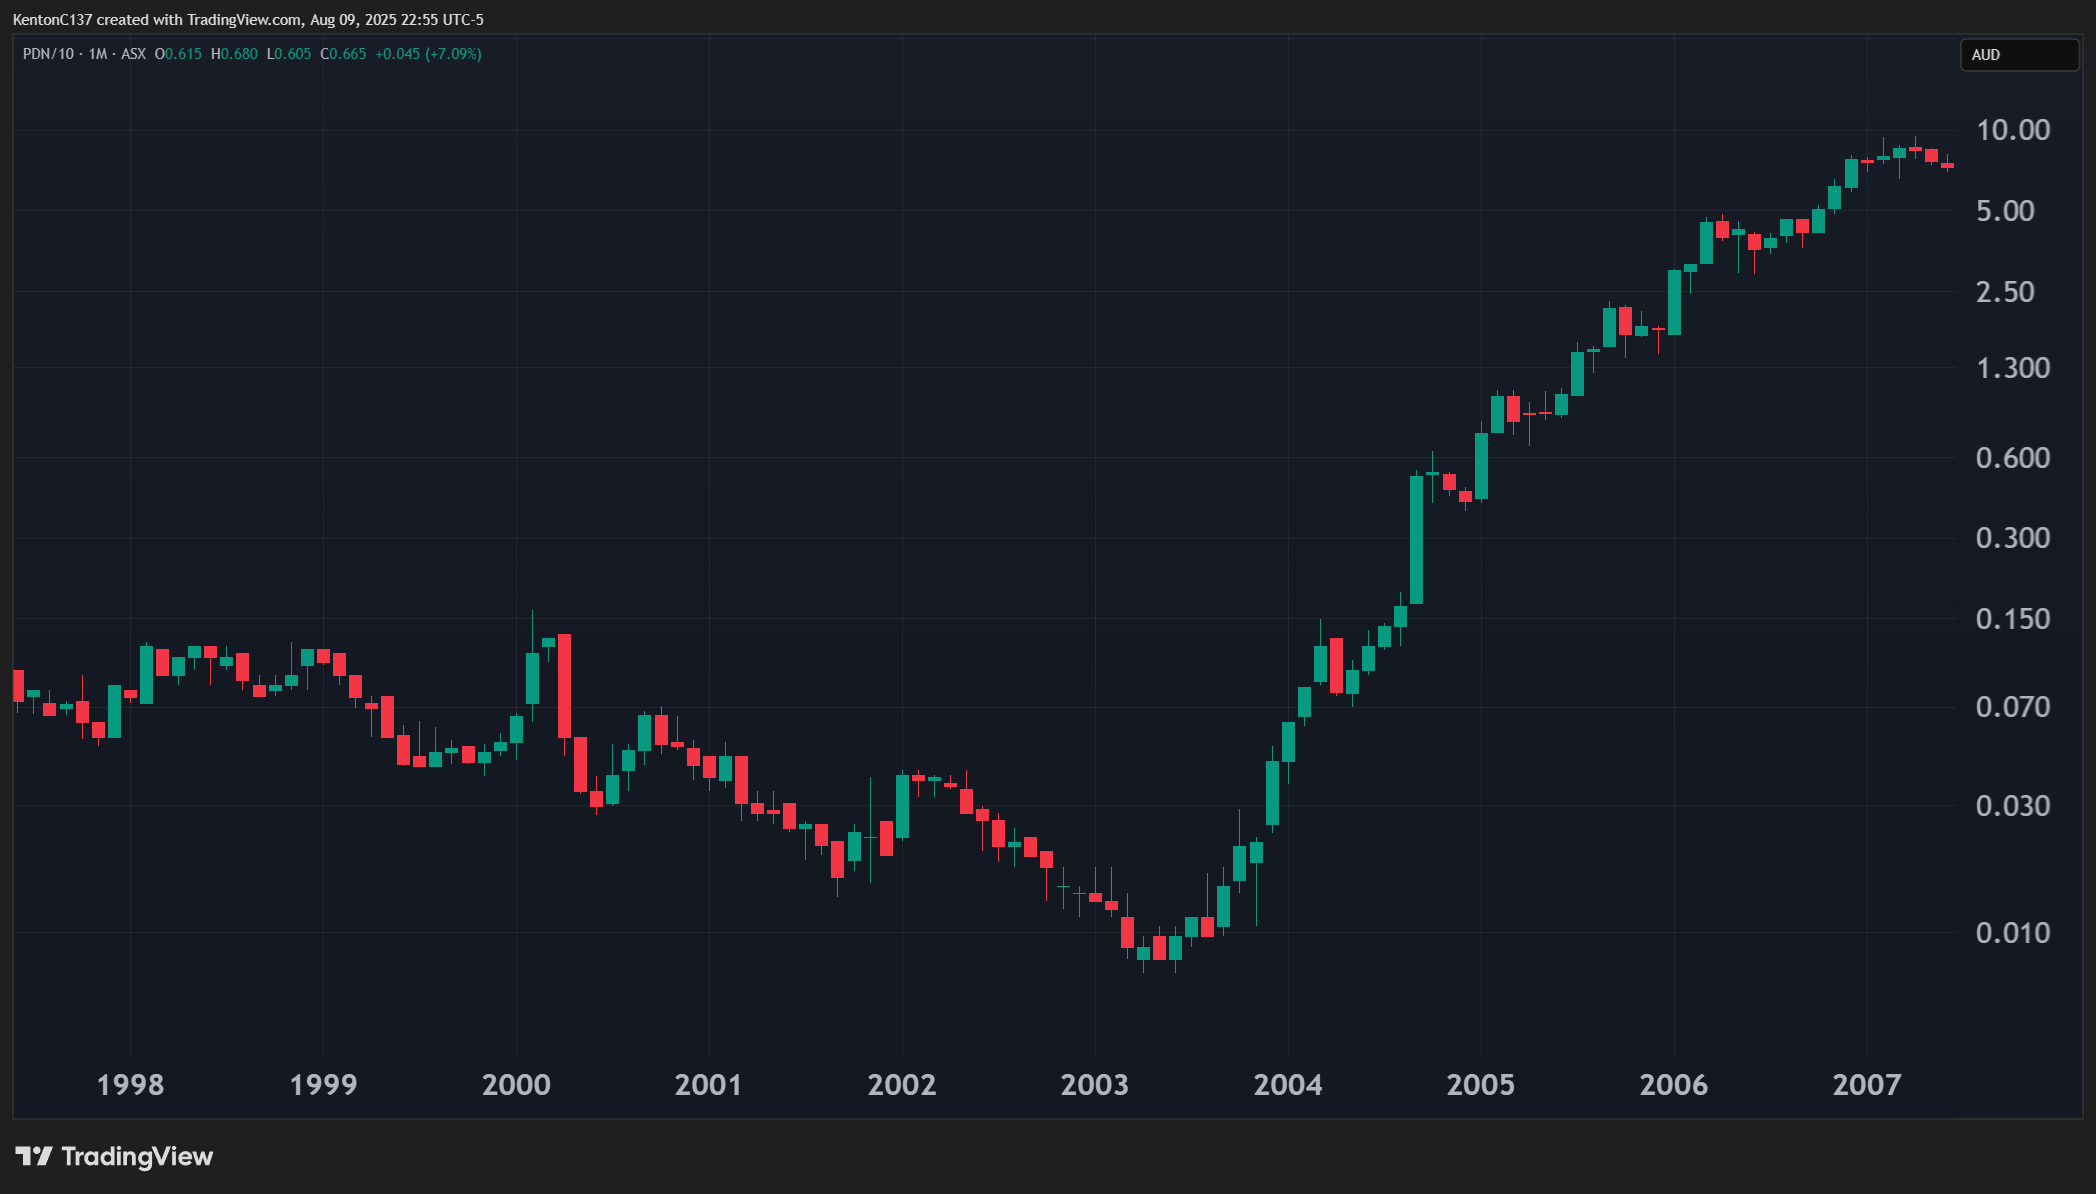The image size is (2096, 1194).
Task: Click the 2007 label on time axis
Action: pyautogui.click(x=1869, y=1083)
